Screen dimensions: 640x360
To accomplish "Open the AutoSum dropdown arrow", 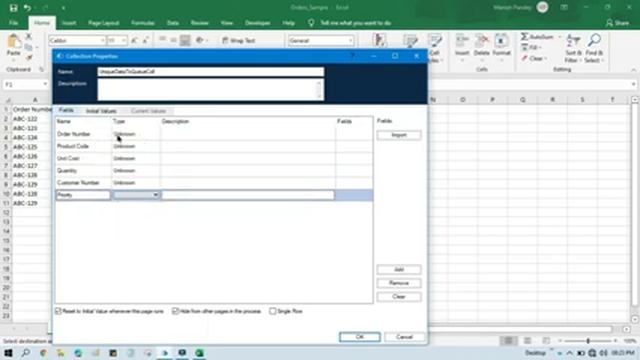I will pos(560,37).
